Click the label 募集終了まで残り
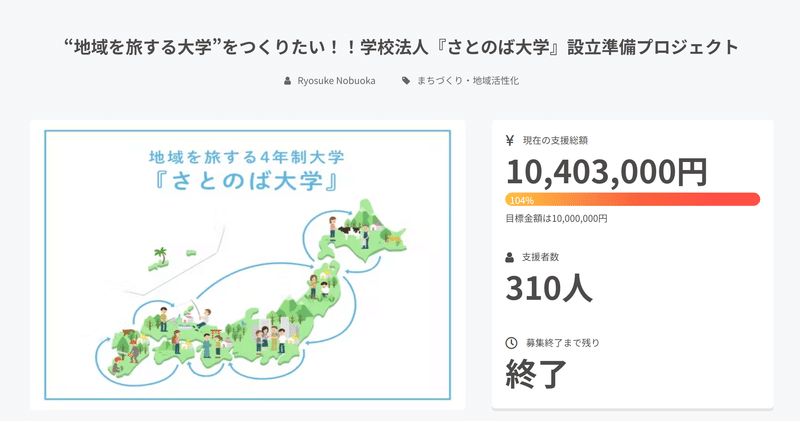This screenshot has height=421, width=800. (x=563, y=343)
